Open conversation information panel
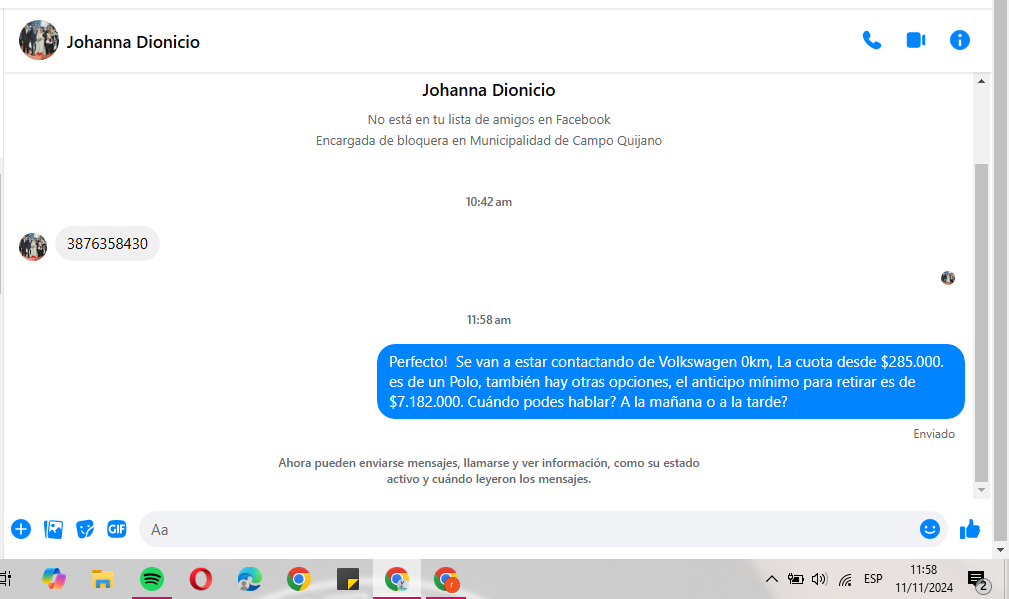This screenshot has width=1009, height=599. point(959,41)
